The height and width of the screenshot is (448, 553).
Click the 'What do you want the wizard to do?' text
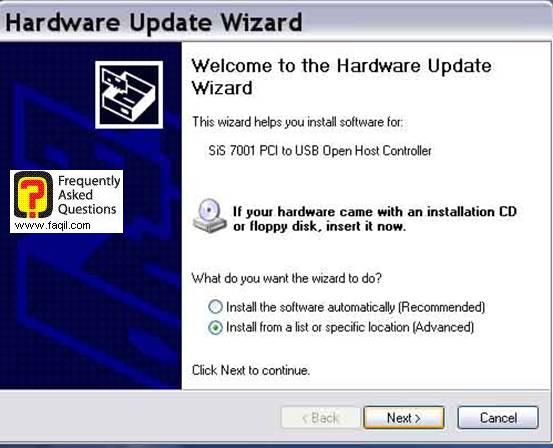pos(287,278)
